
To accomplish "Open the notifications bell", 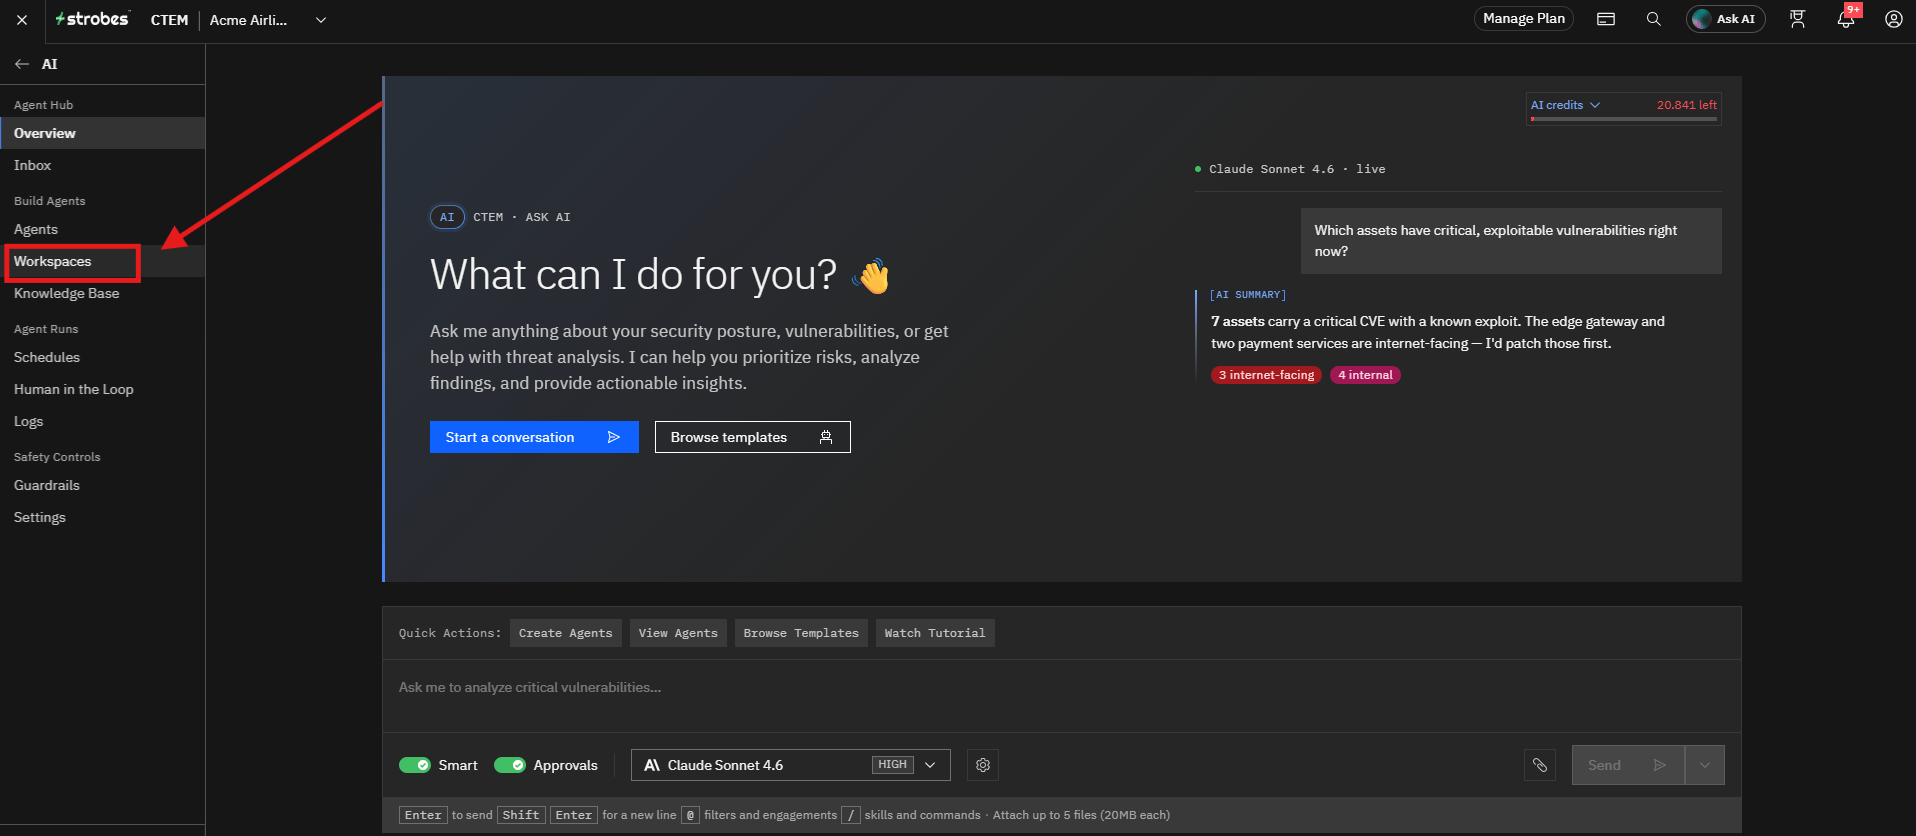I will click(1846, 19).
